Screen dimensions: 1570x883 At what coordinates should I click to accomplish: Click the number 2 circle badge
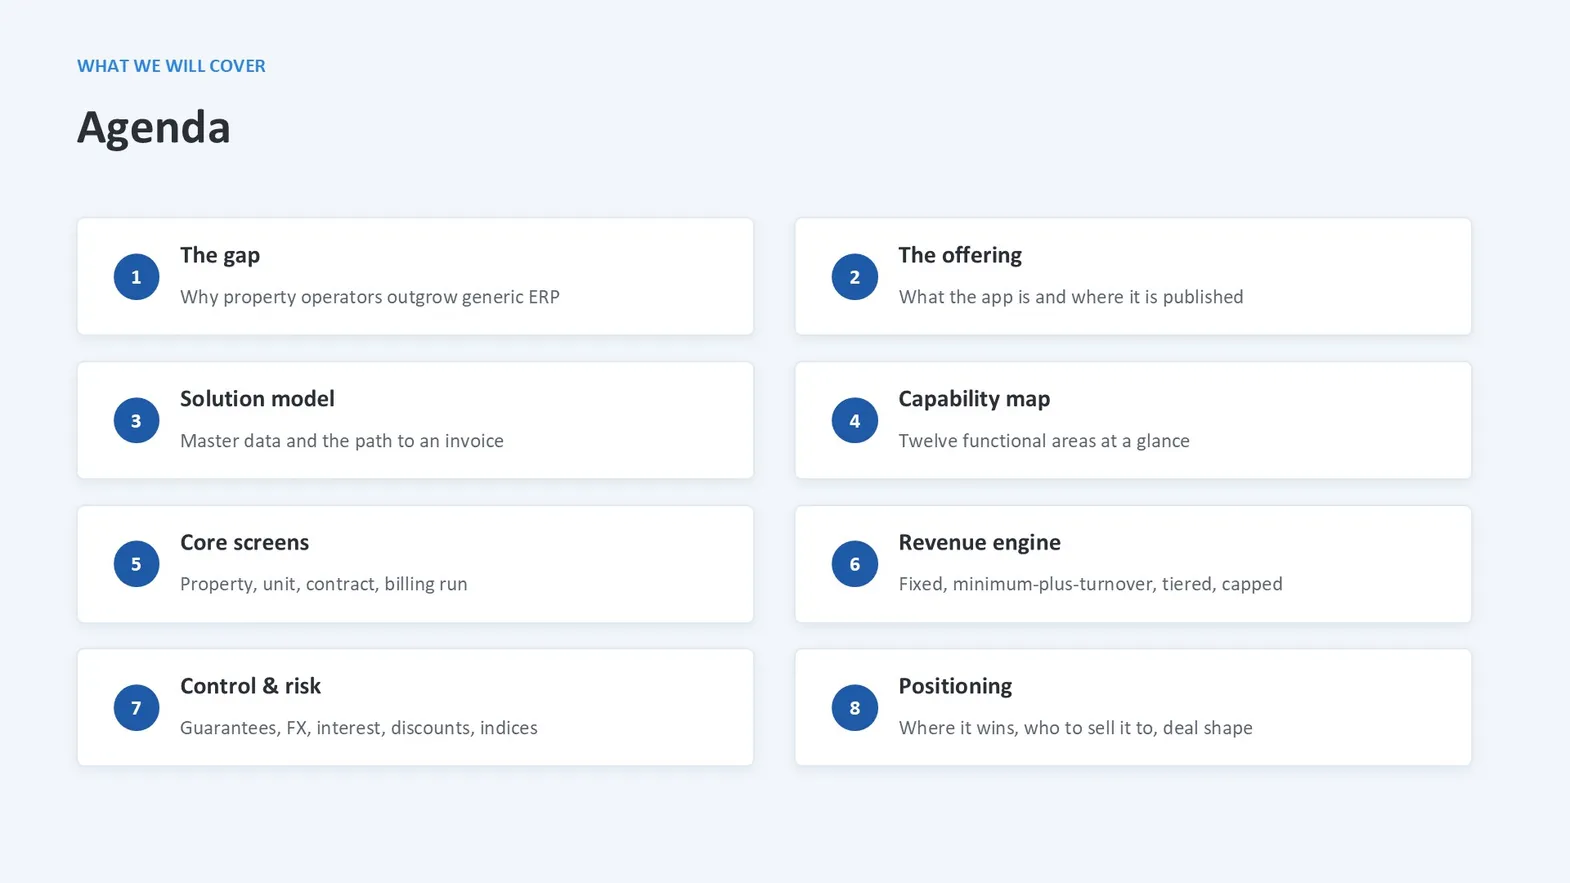pos(854,277)
